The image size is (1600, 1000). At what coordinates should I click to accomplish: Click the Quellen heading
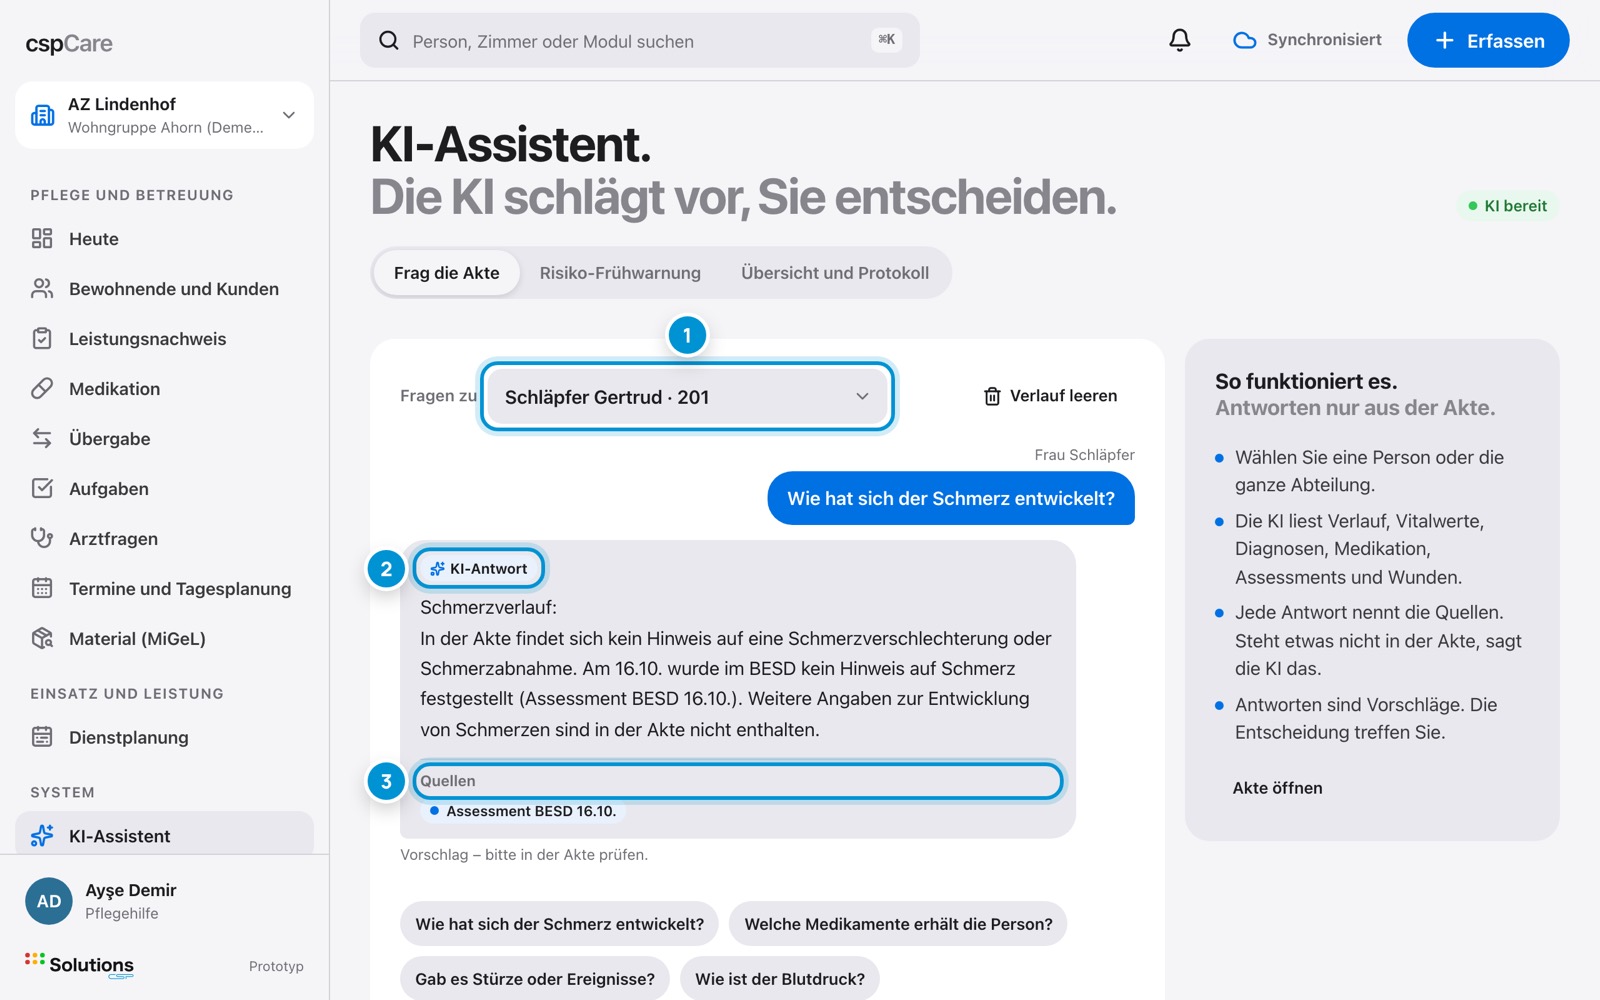(448, 781)
